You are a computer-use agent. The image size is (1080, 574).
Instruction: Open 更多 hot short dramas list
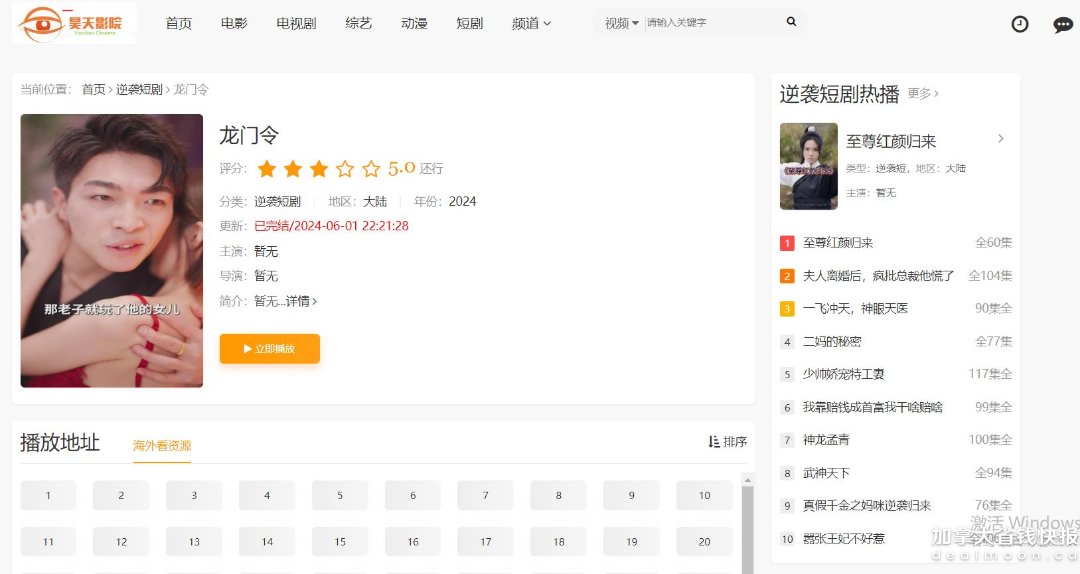click(923, 93)
